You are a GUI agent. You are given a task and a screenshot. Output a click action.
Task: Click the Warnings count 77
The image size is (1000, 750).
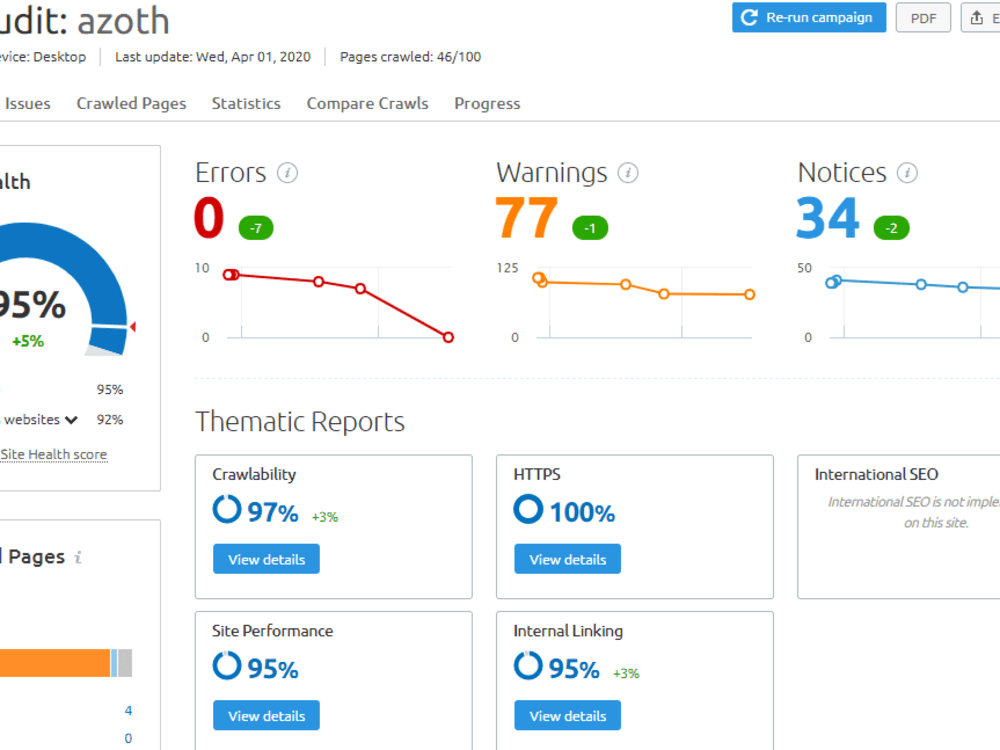(527, 217)
